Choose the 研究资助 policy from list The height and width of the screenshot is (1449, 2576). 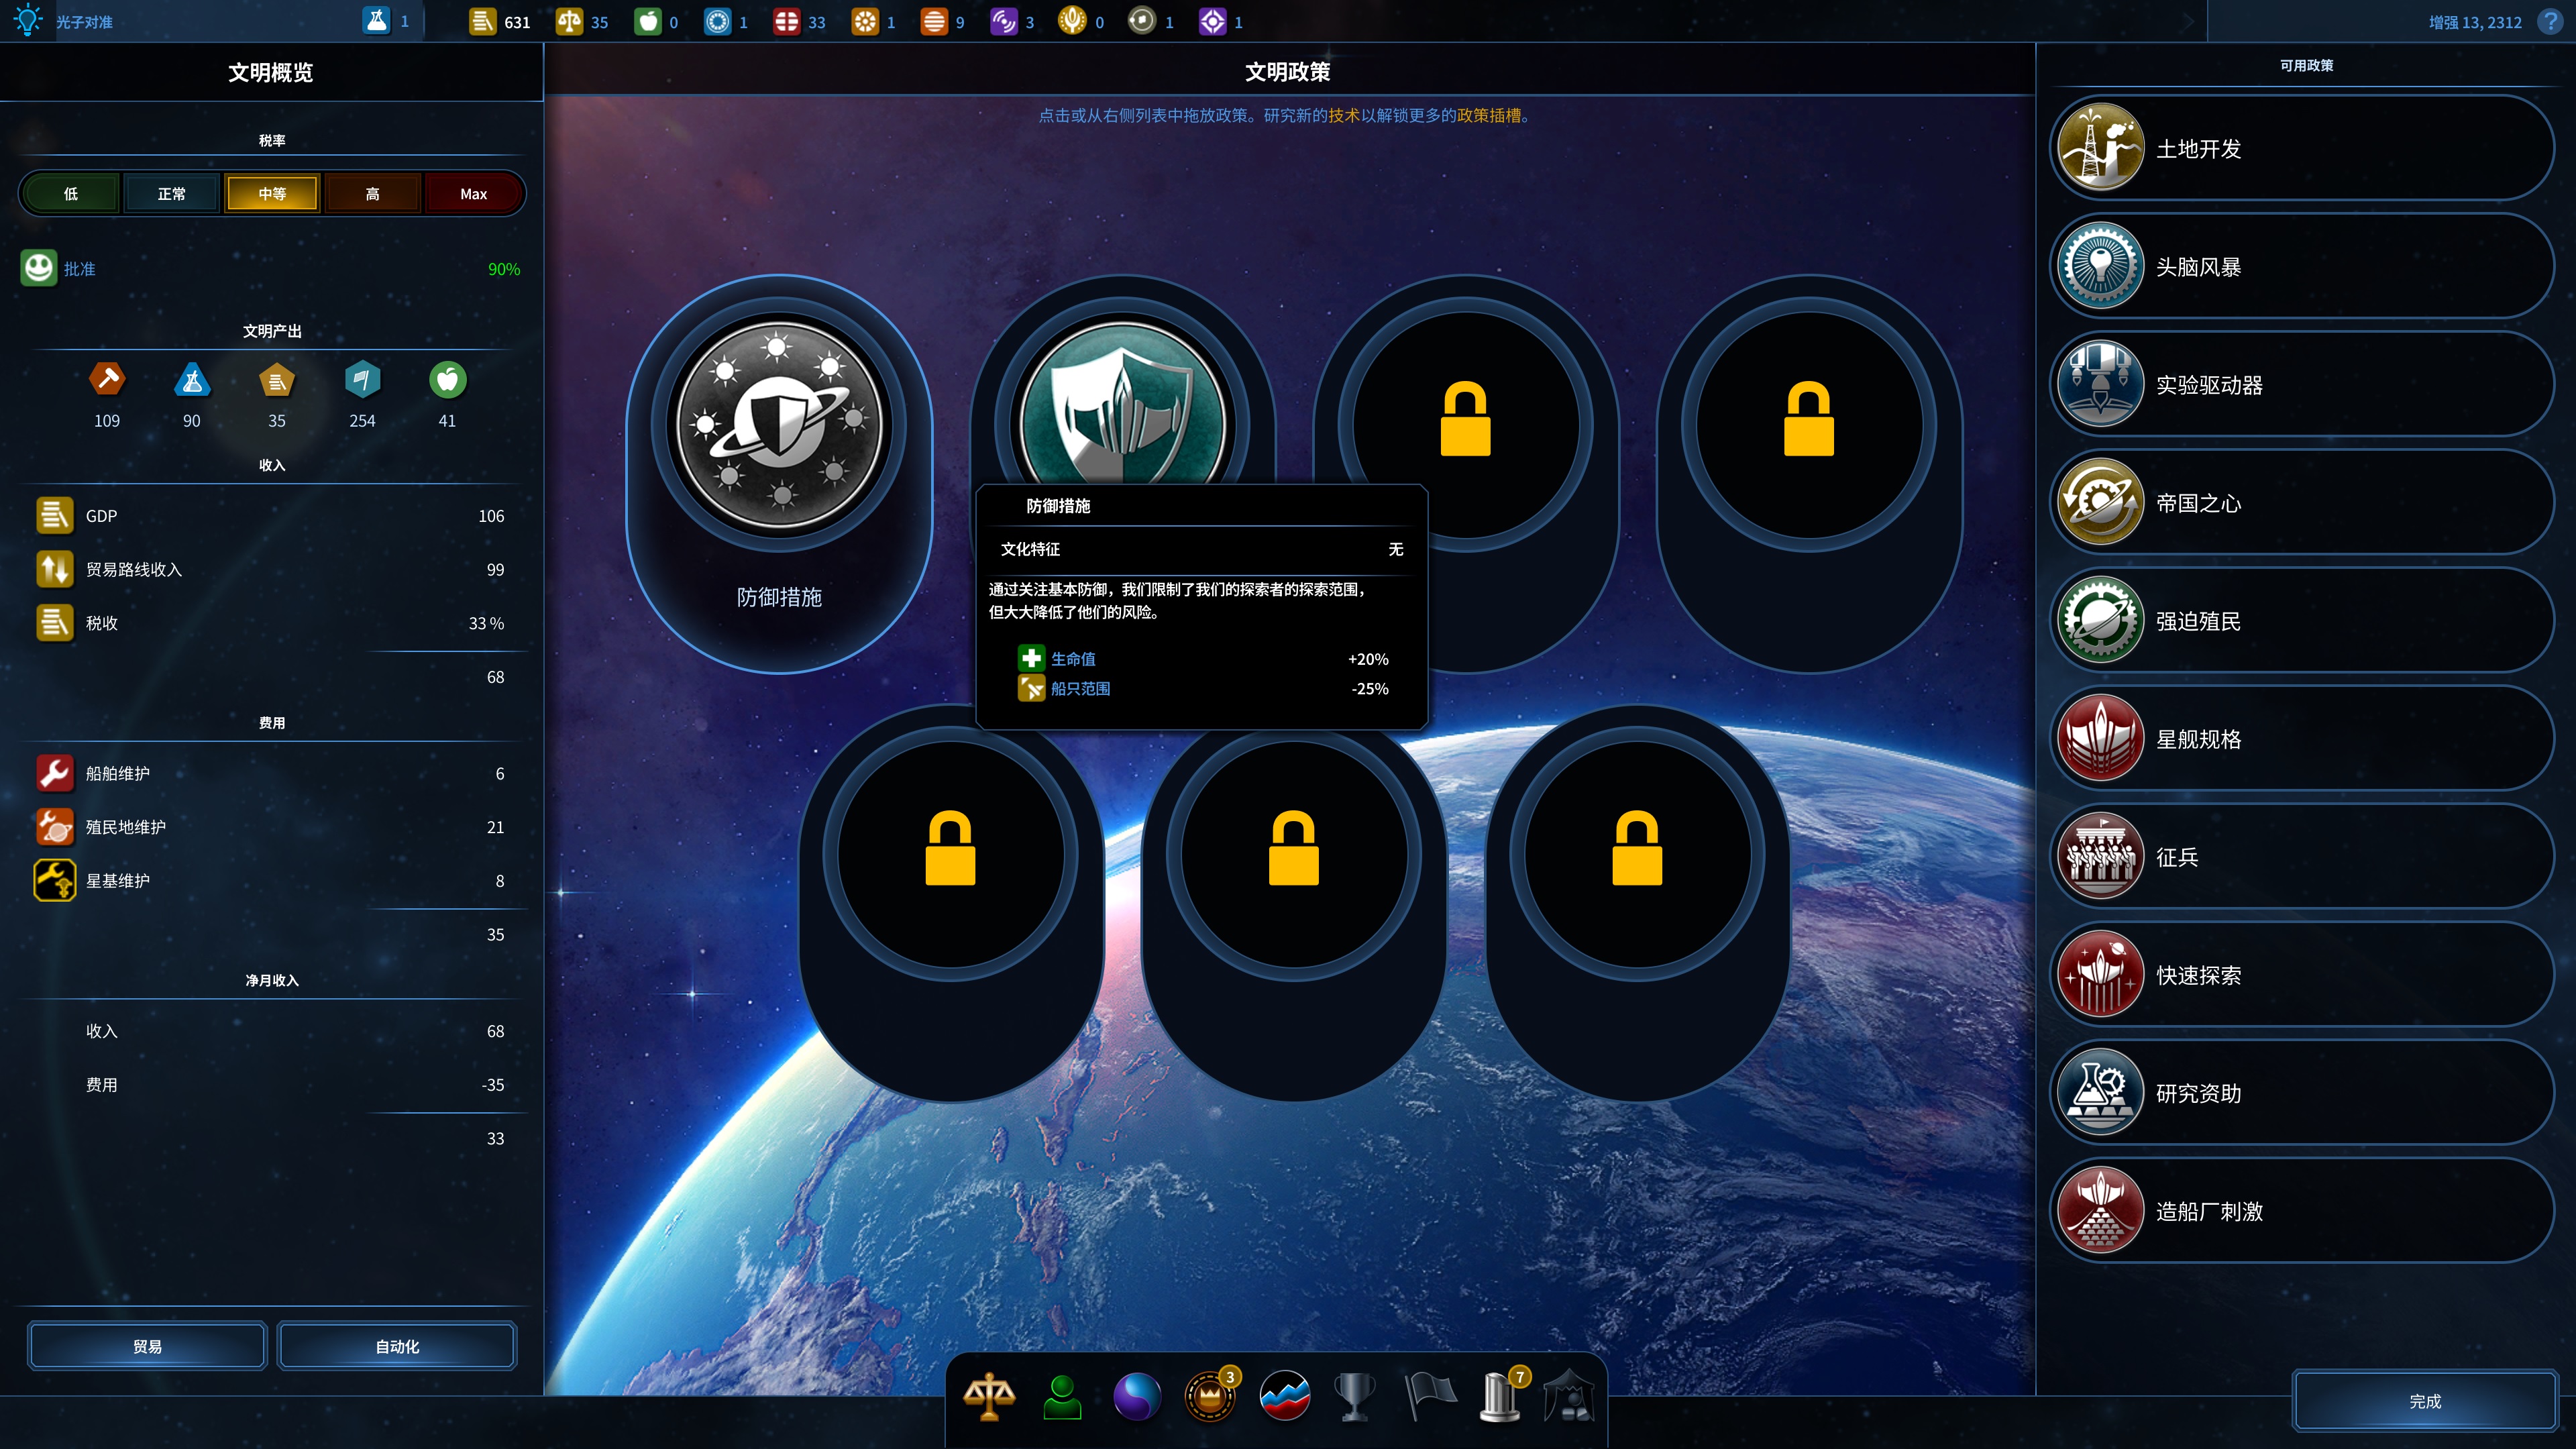click(x=2301, y=1093)
